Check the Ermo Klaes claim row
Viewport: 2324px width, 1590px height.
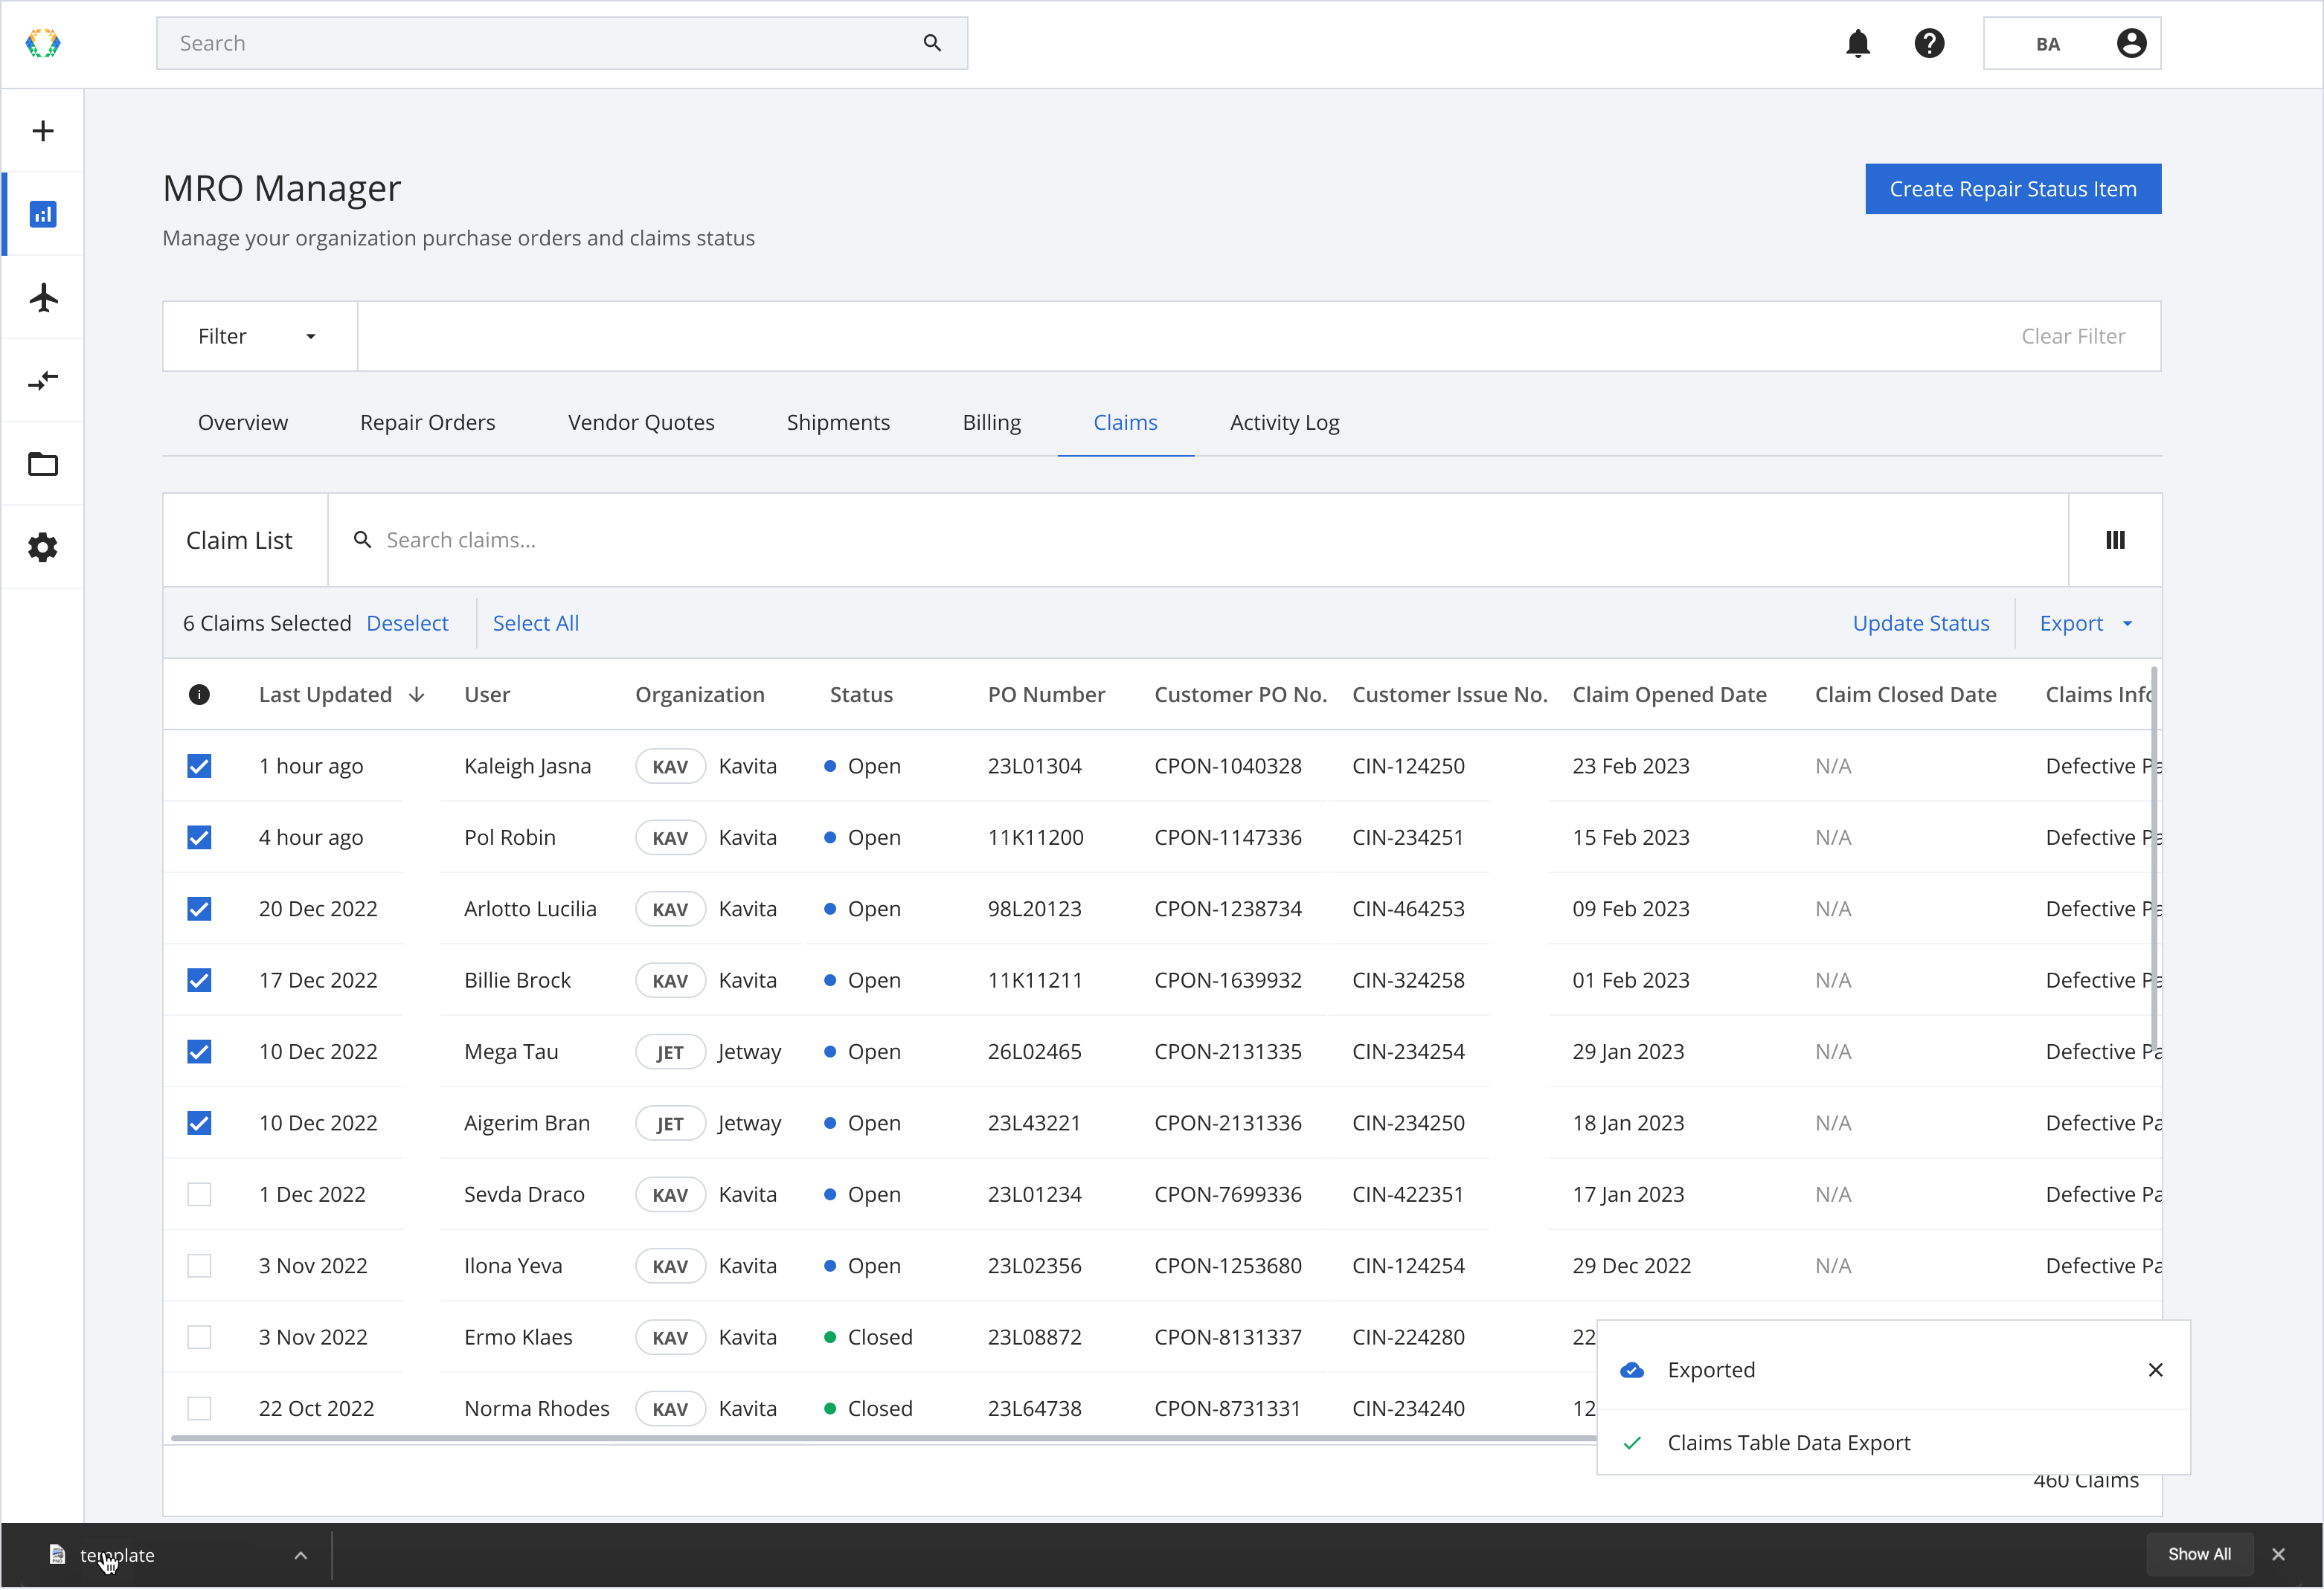point(199,1337)
